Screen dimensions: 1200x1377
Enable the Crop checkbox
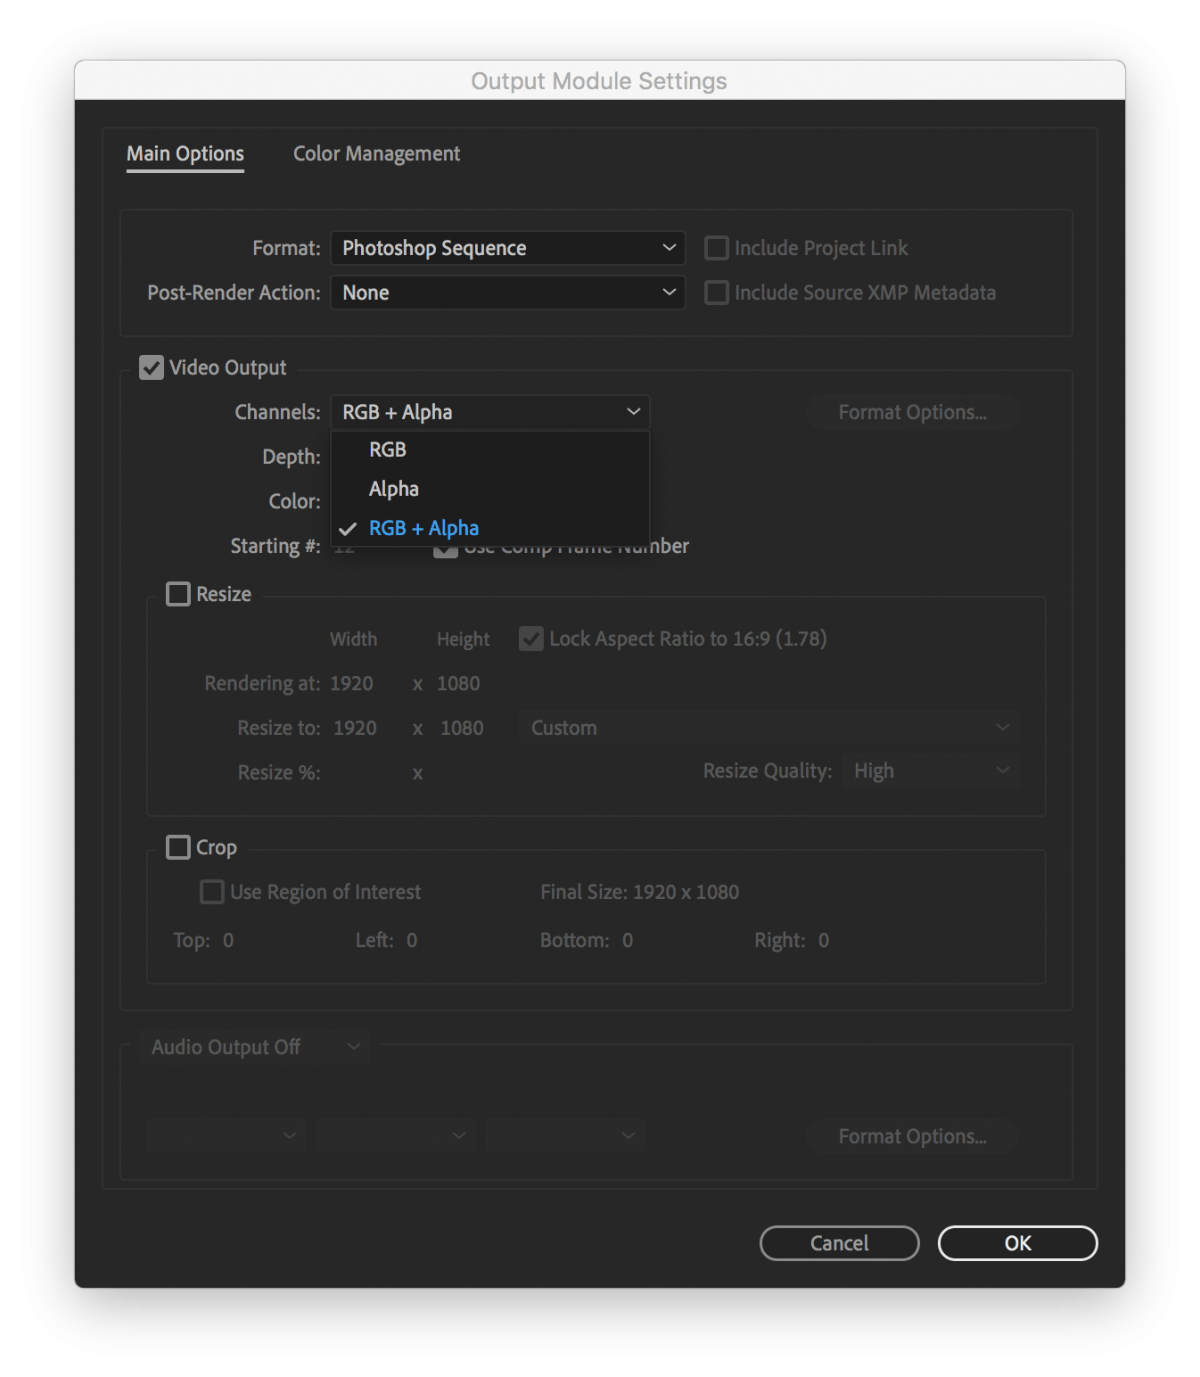tap(178, 847)
